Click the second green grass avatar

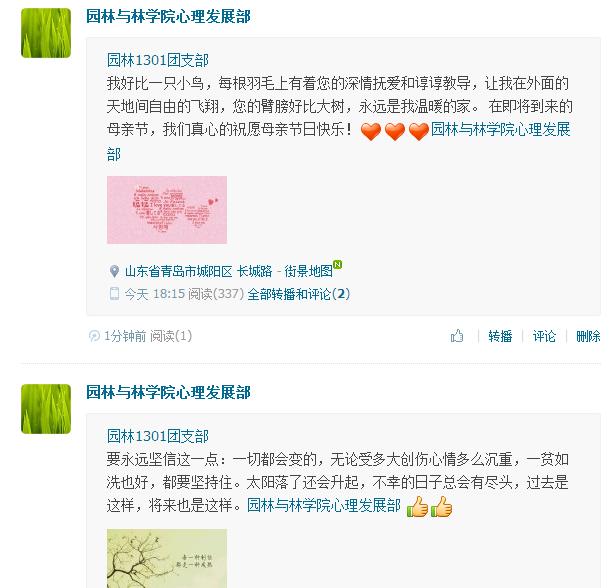pos(46,409)
